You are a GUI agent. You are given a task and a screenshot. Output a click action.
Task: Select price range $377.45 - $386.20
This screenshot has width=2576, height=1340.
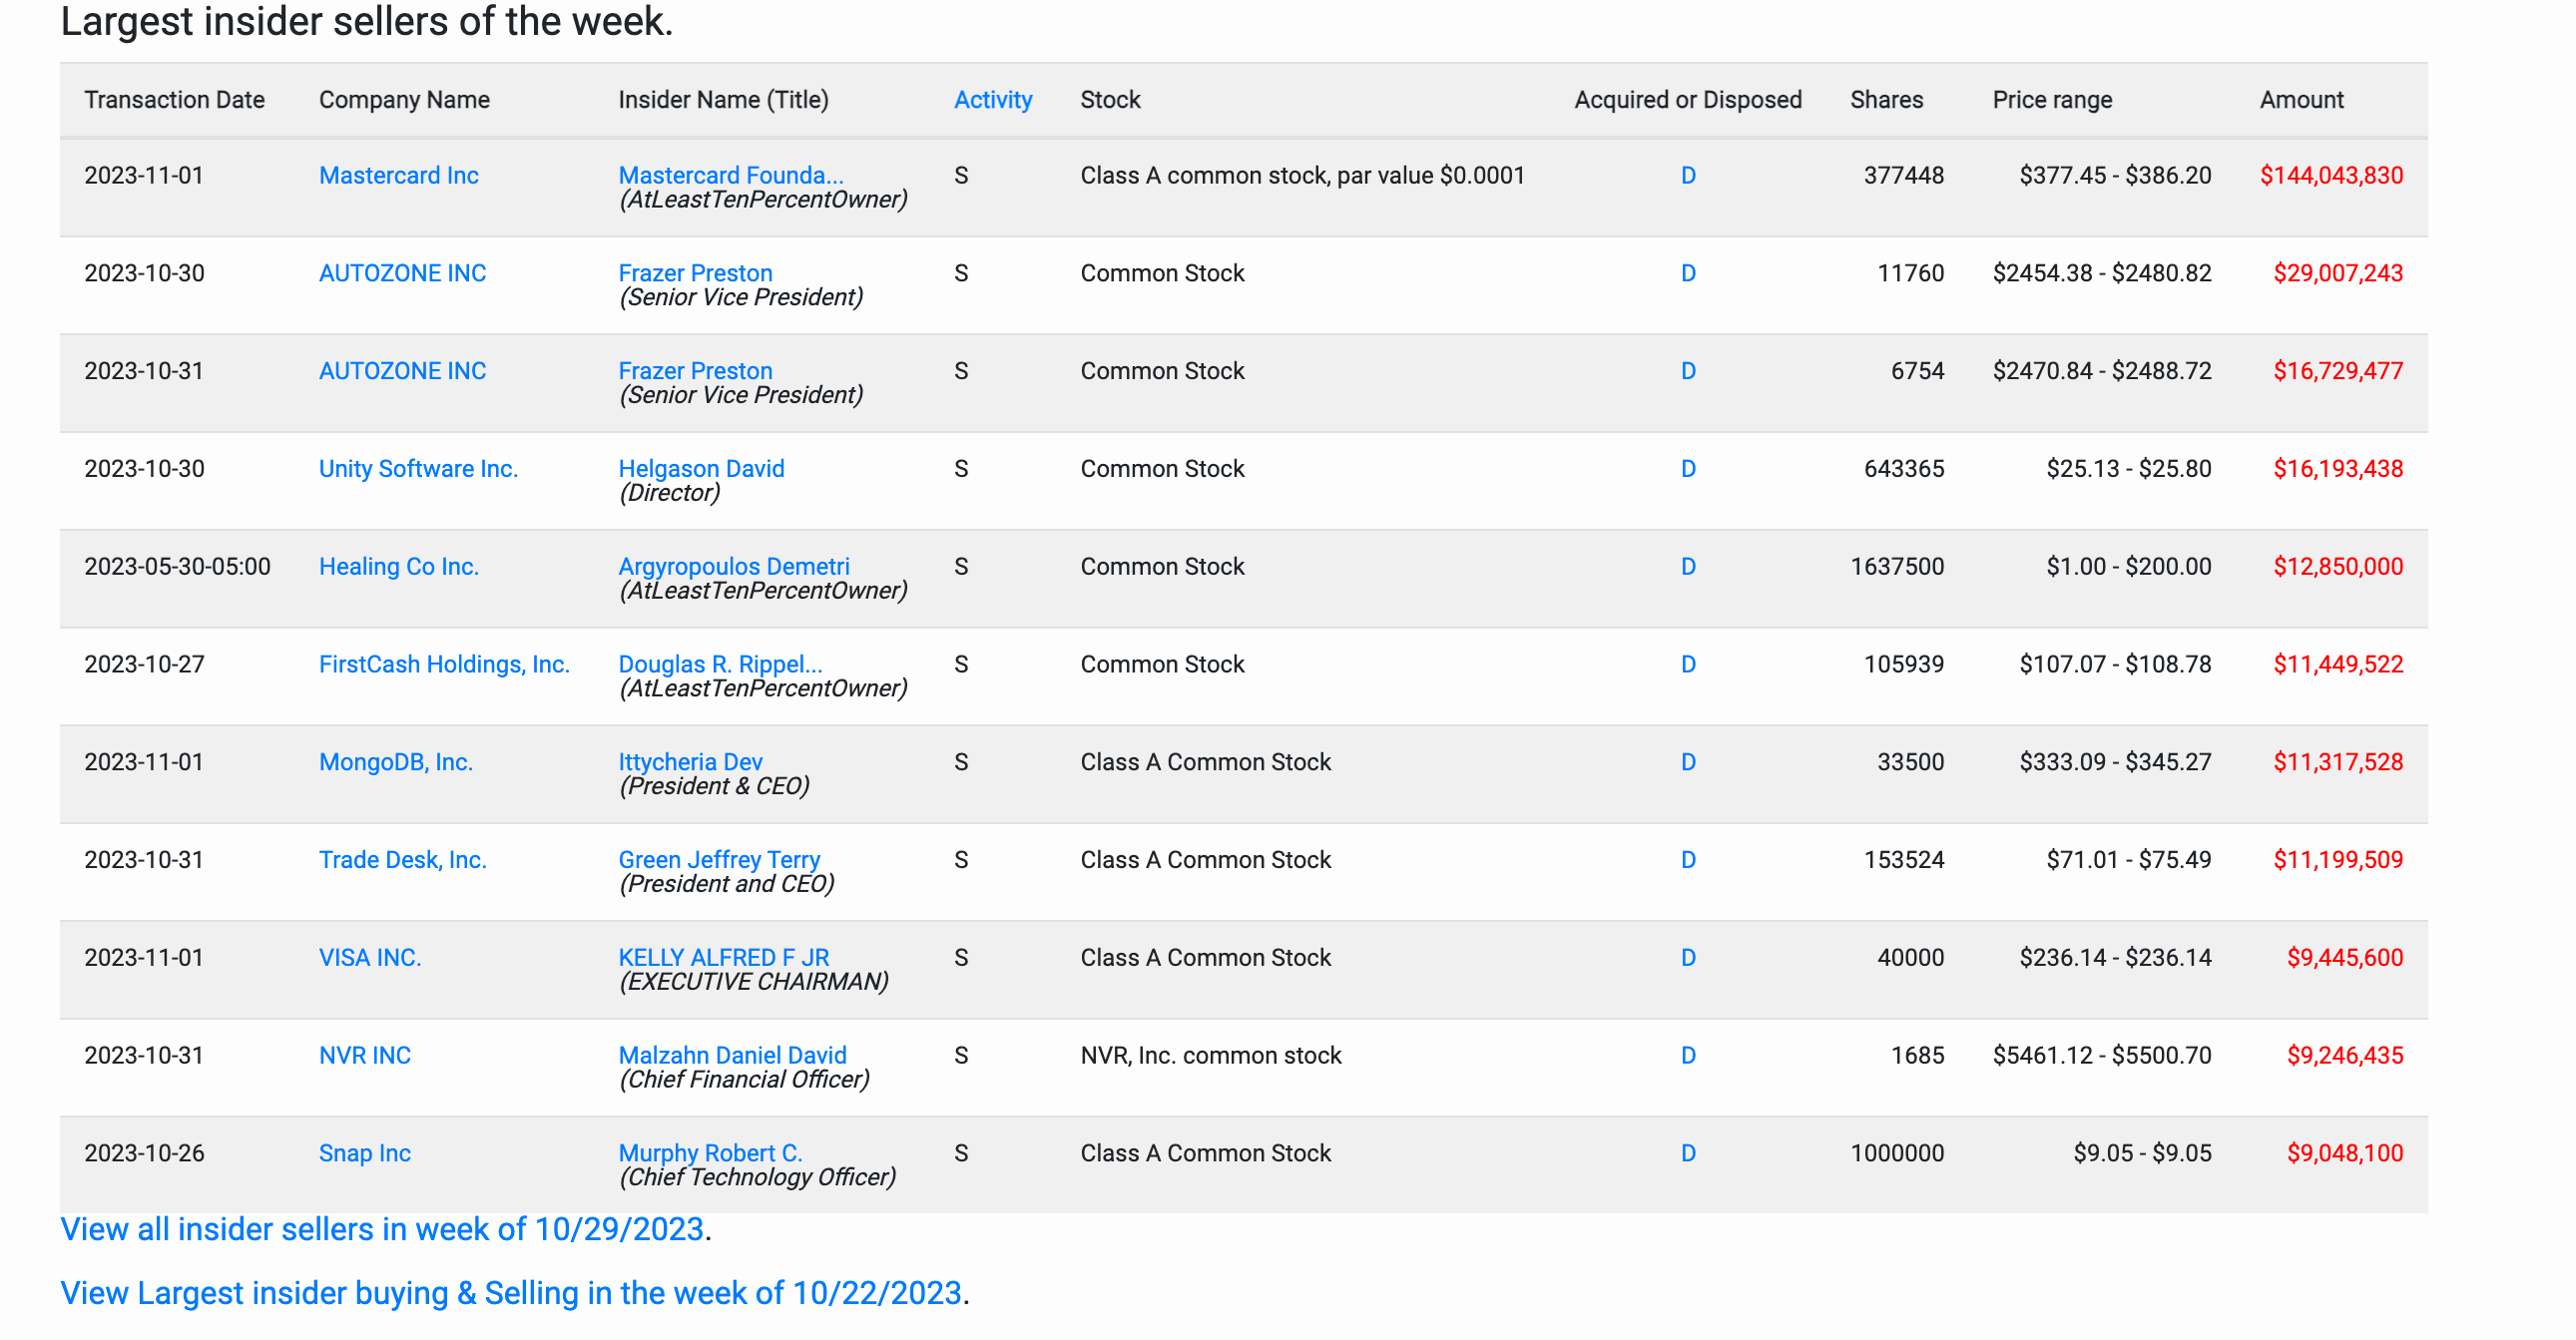pos(2115,175)
